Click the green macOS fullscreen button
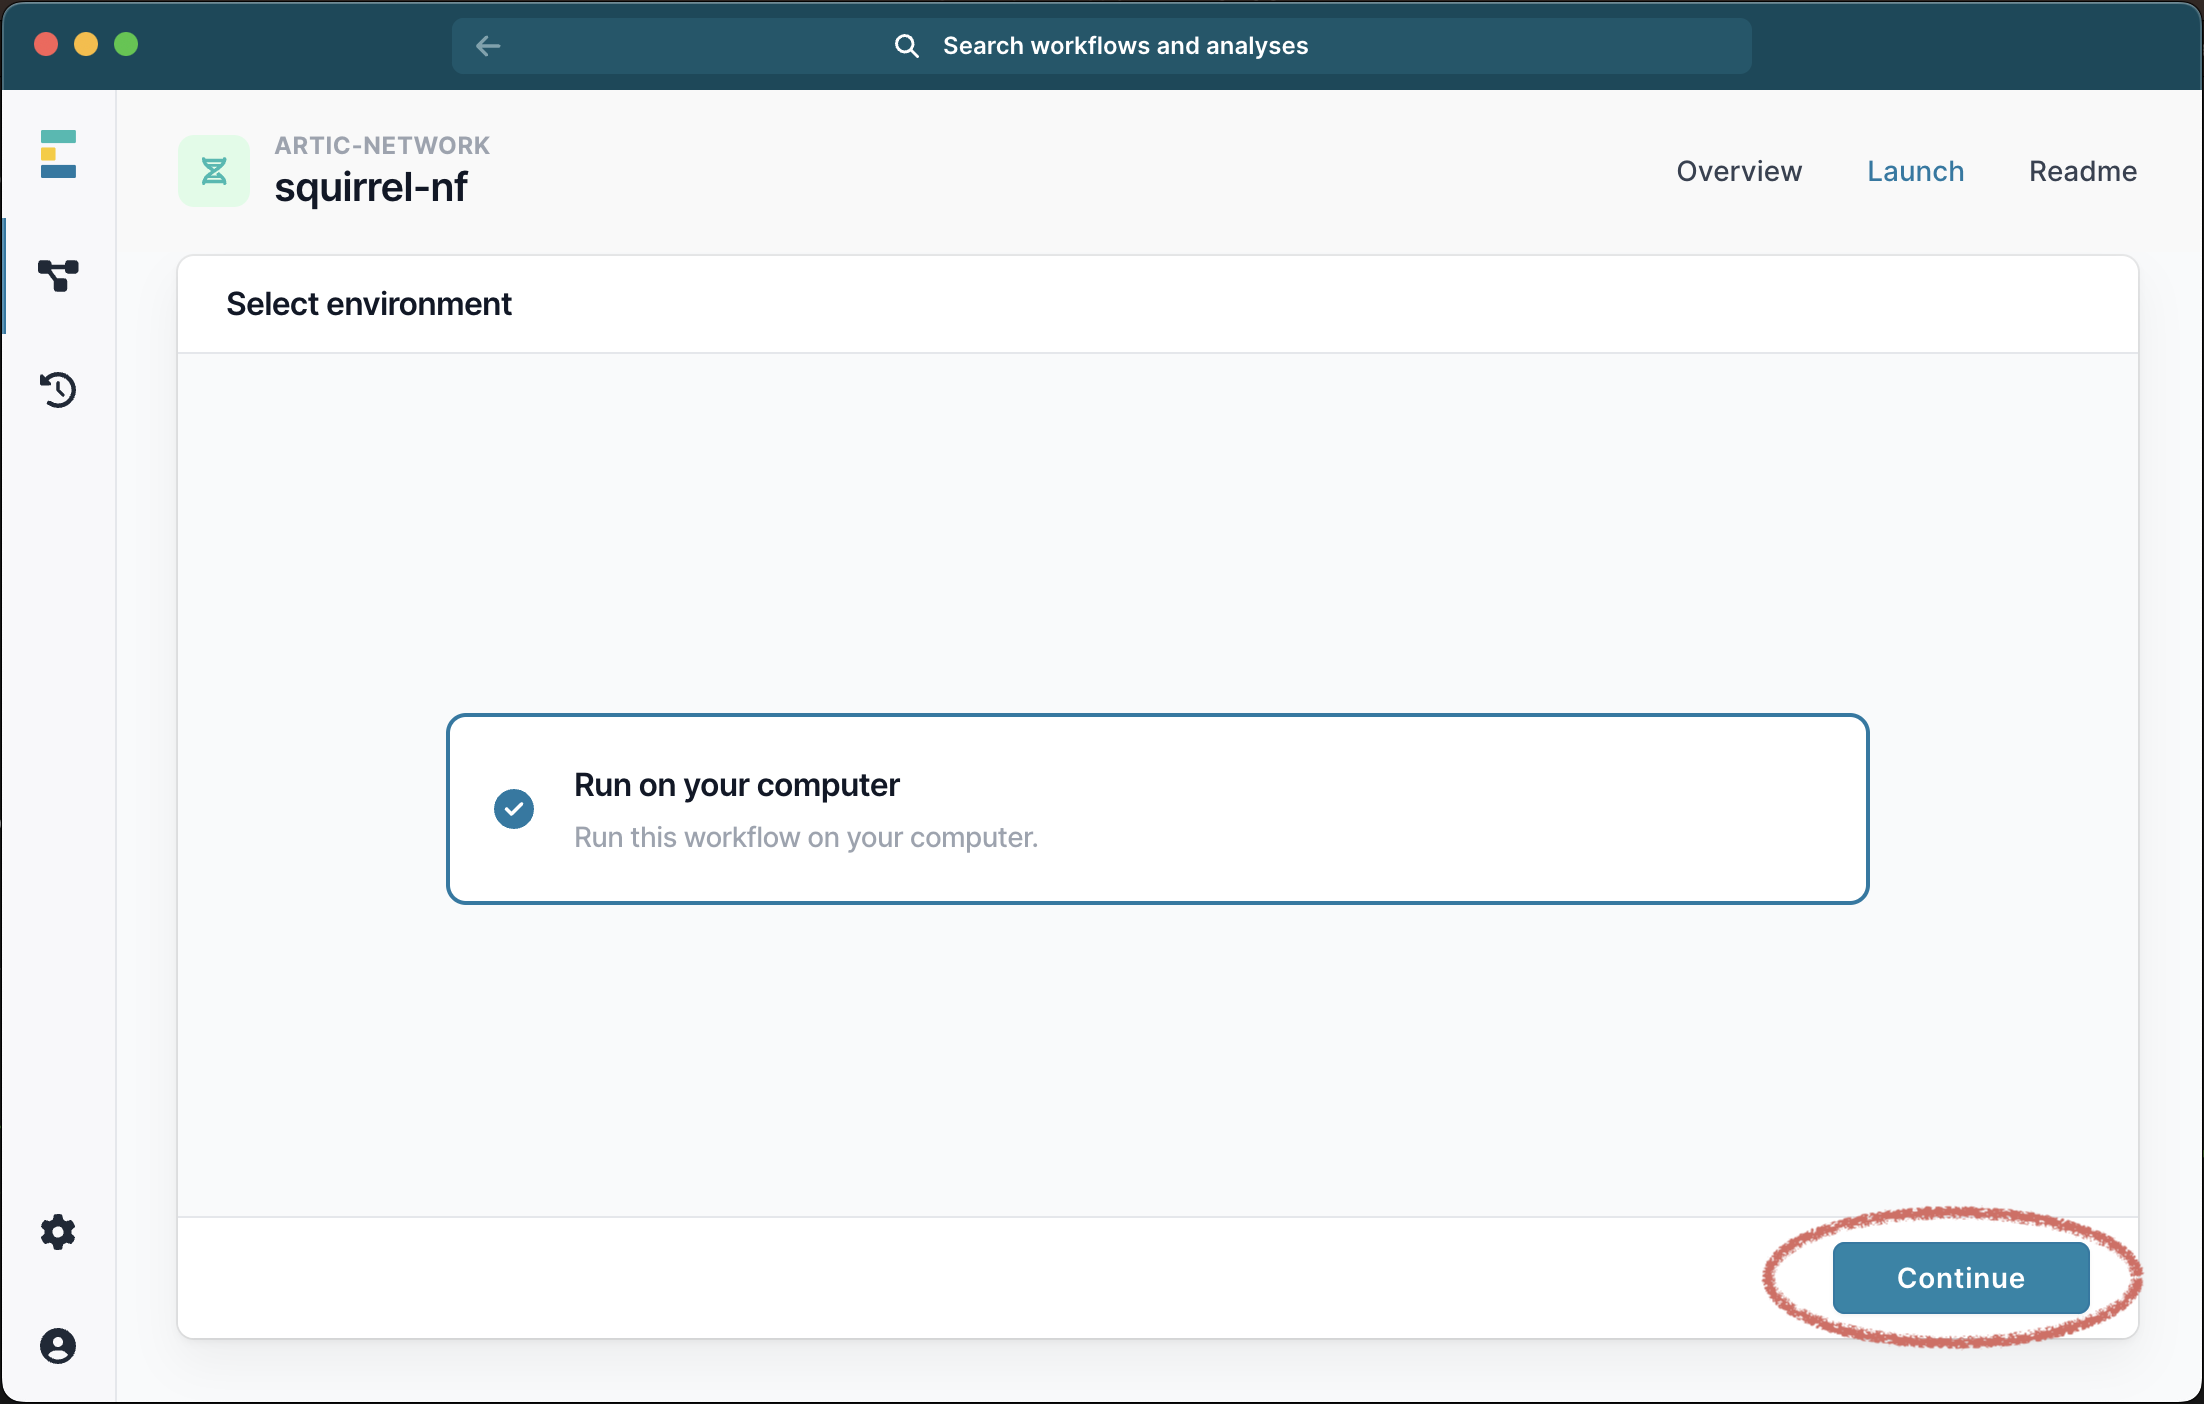 126,44
